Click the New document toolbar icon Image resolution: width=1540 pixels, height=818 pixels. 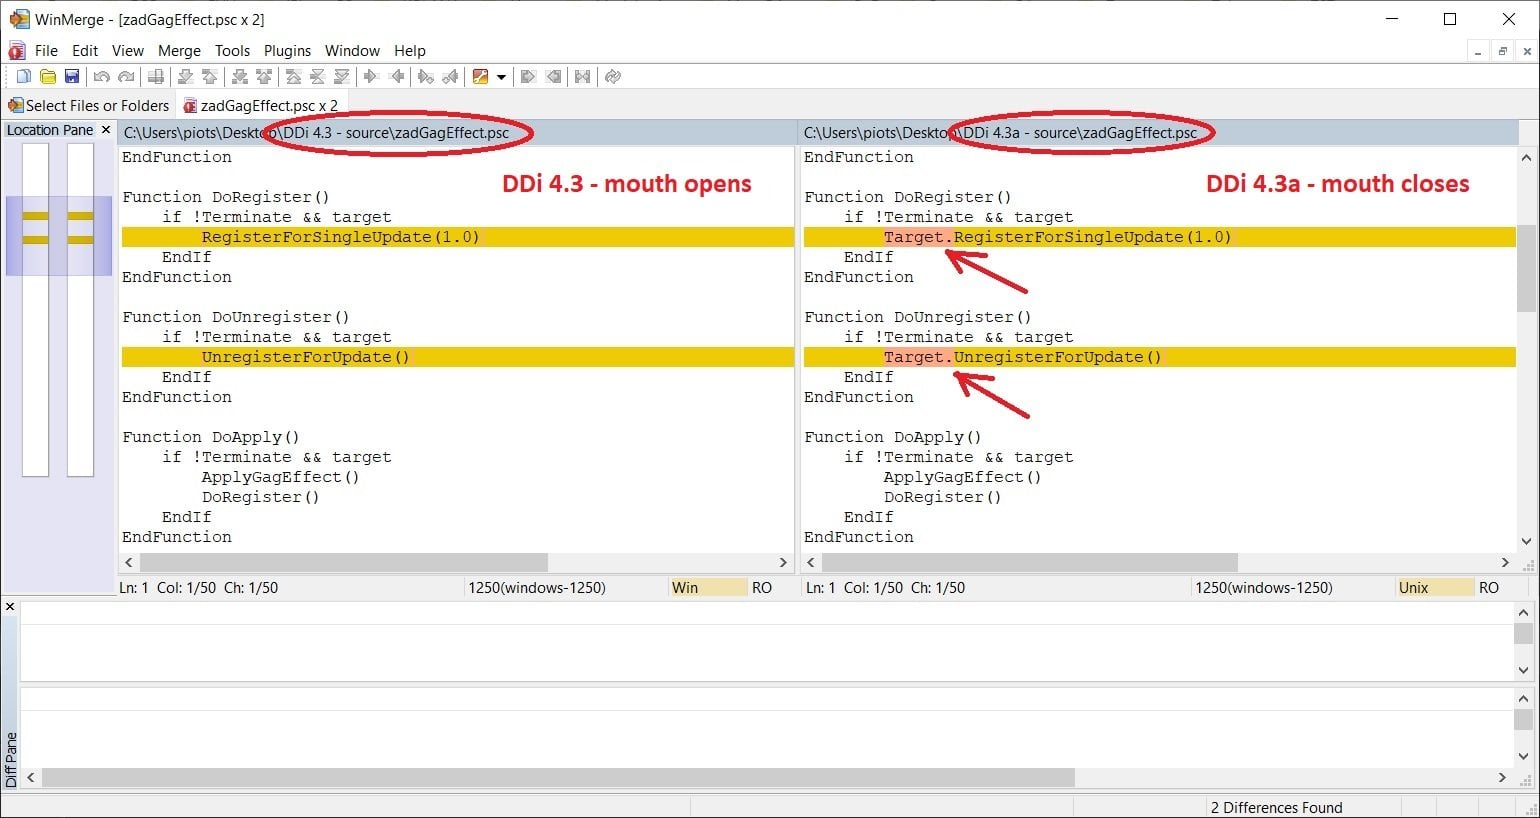[23, 77]
